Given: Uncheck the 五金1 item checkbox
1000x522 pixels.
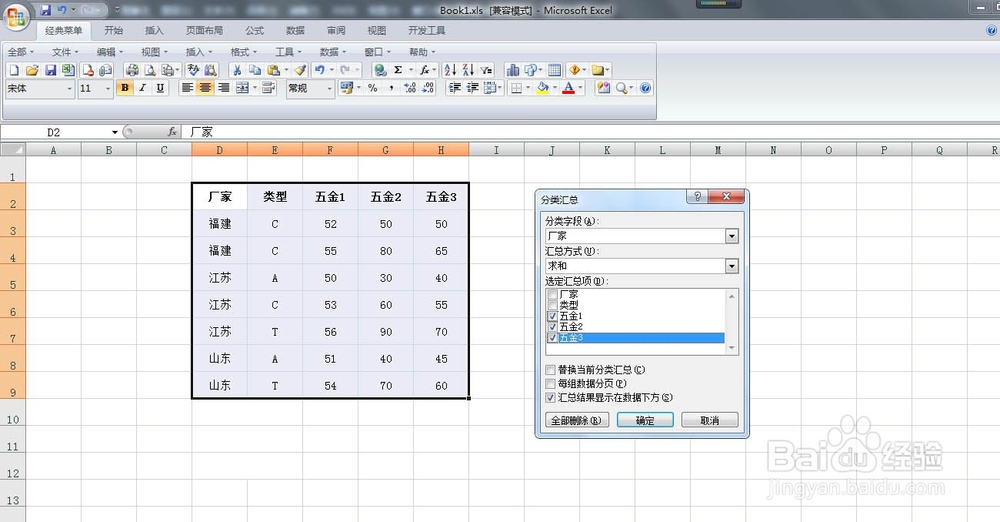Looking at the screenshot, I should tap(552, 316).
